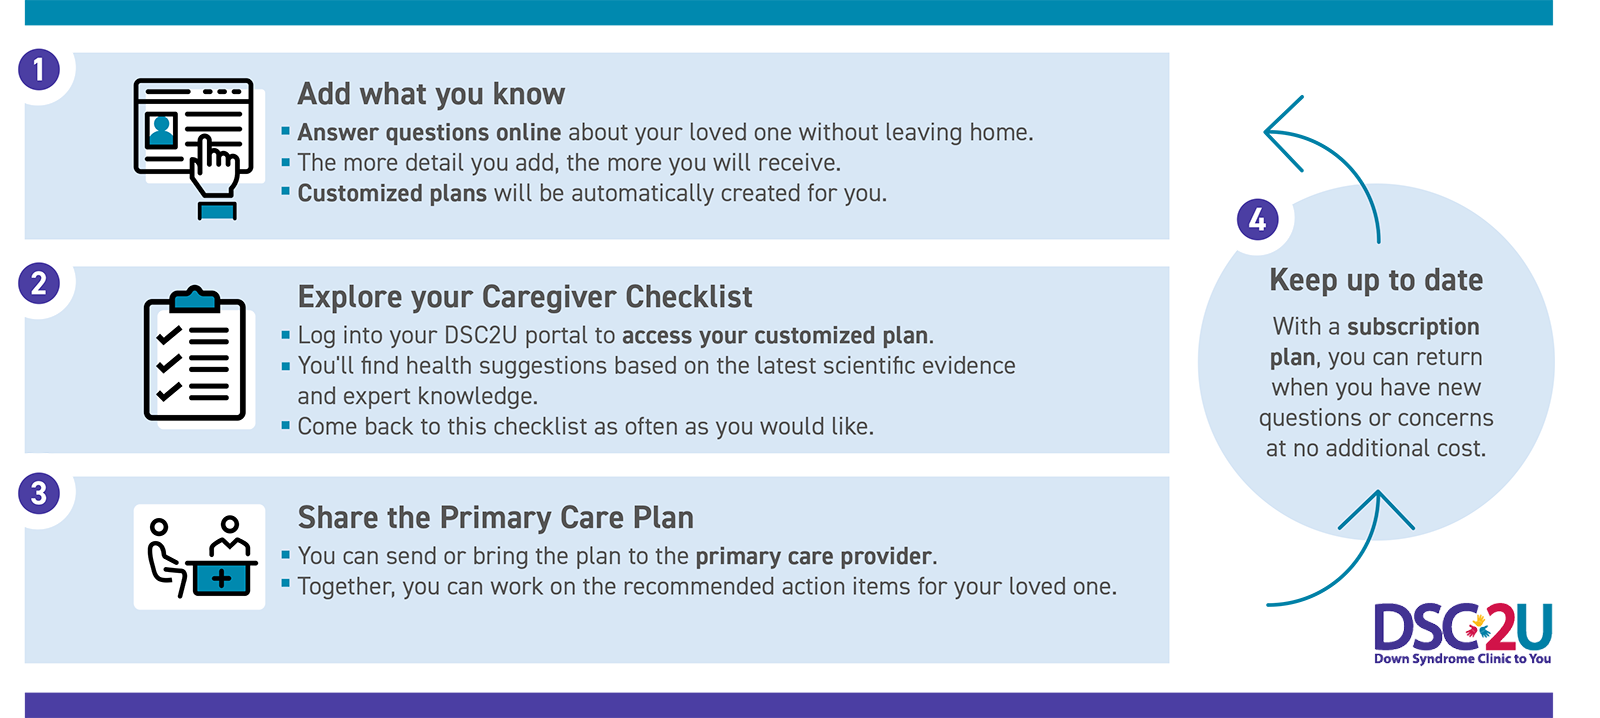
Task: Click the online form with hand cursor icon
Action: (x=194, y=146)
